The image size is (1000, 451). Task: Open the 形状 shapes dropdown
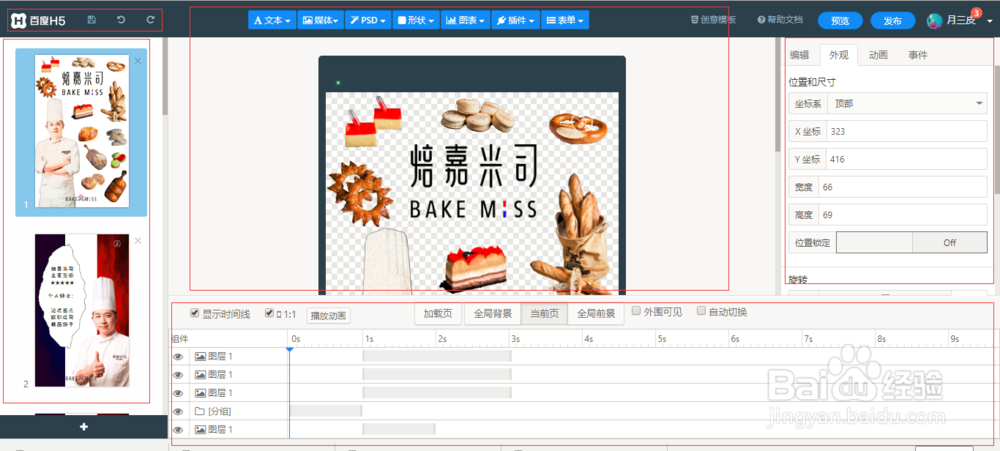tap(415, 20)
